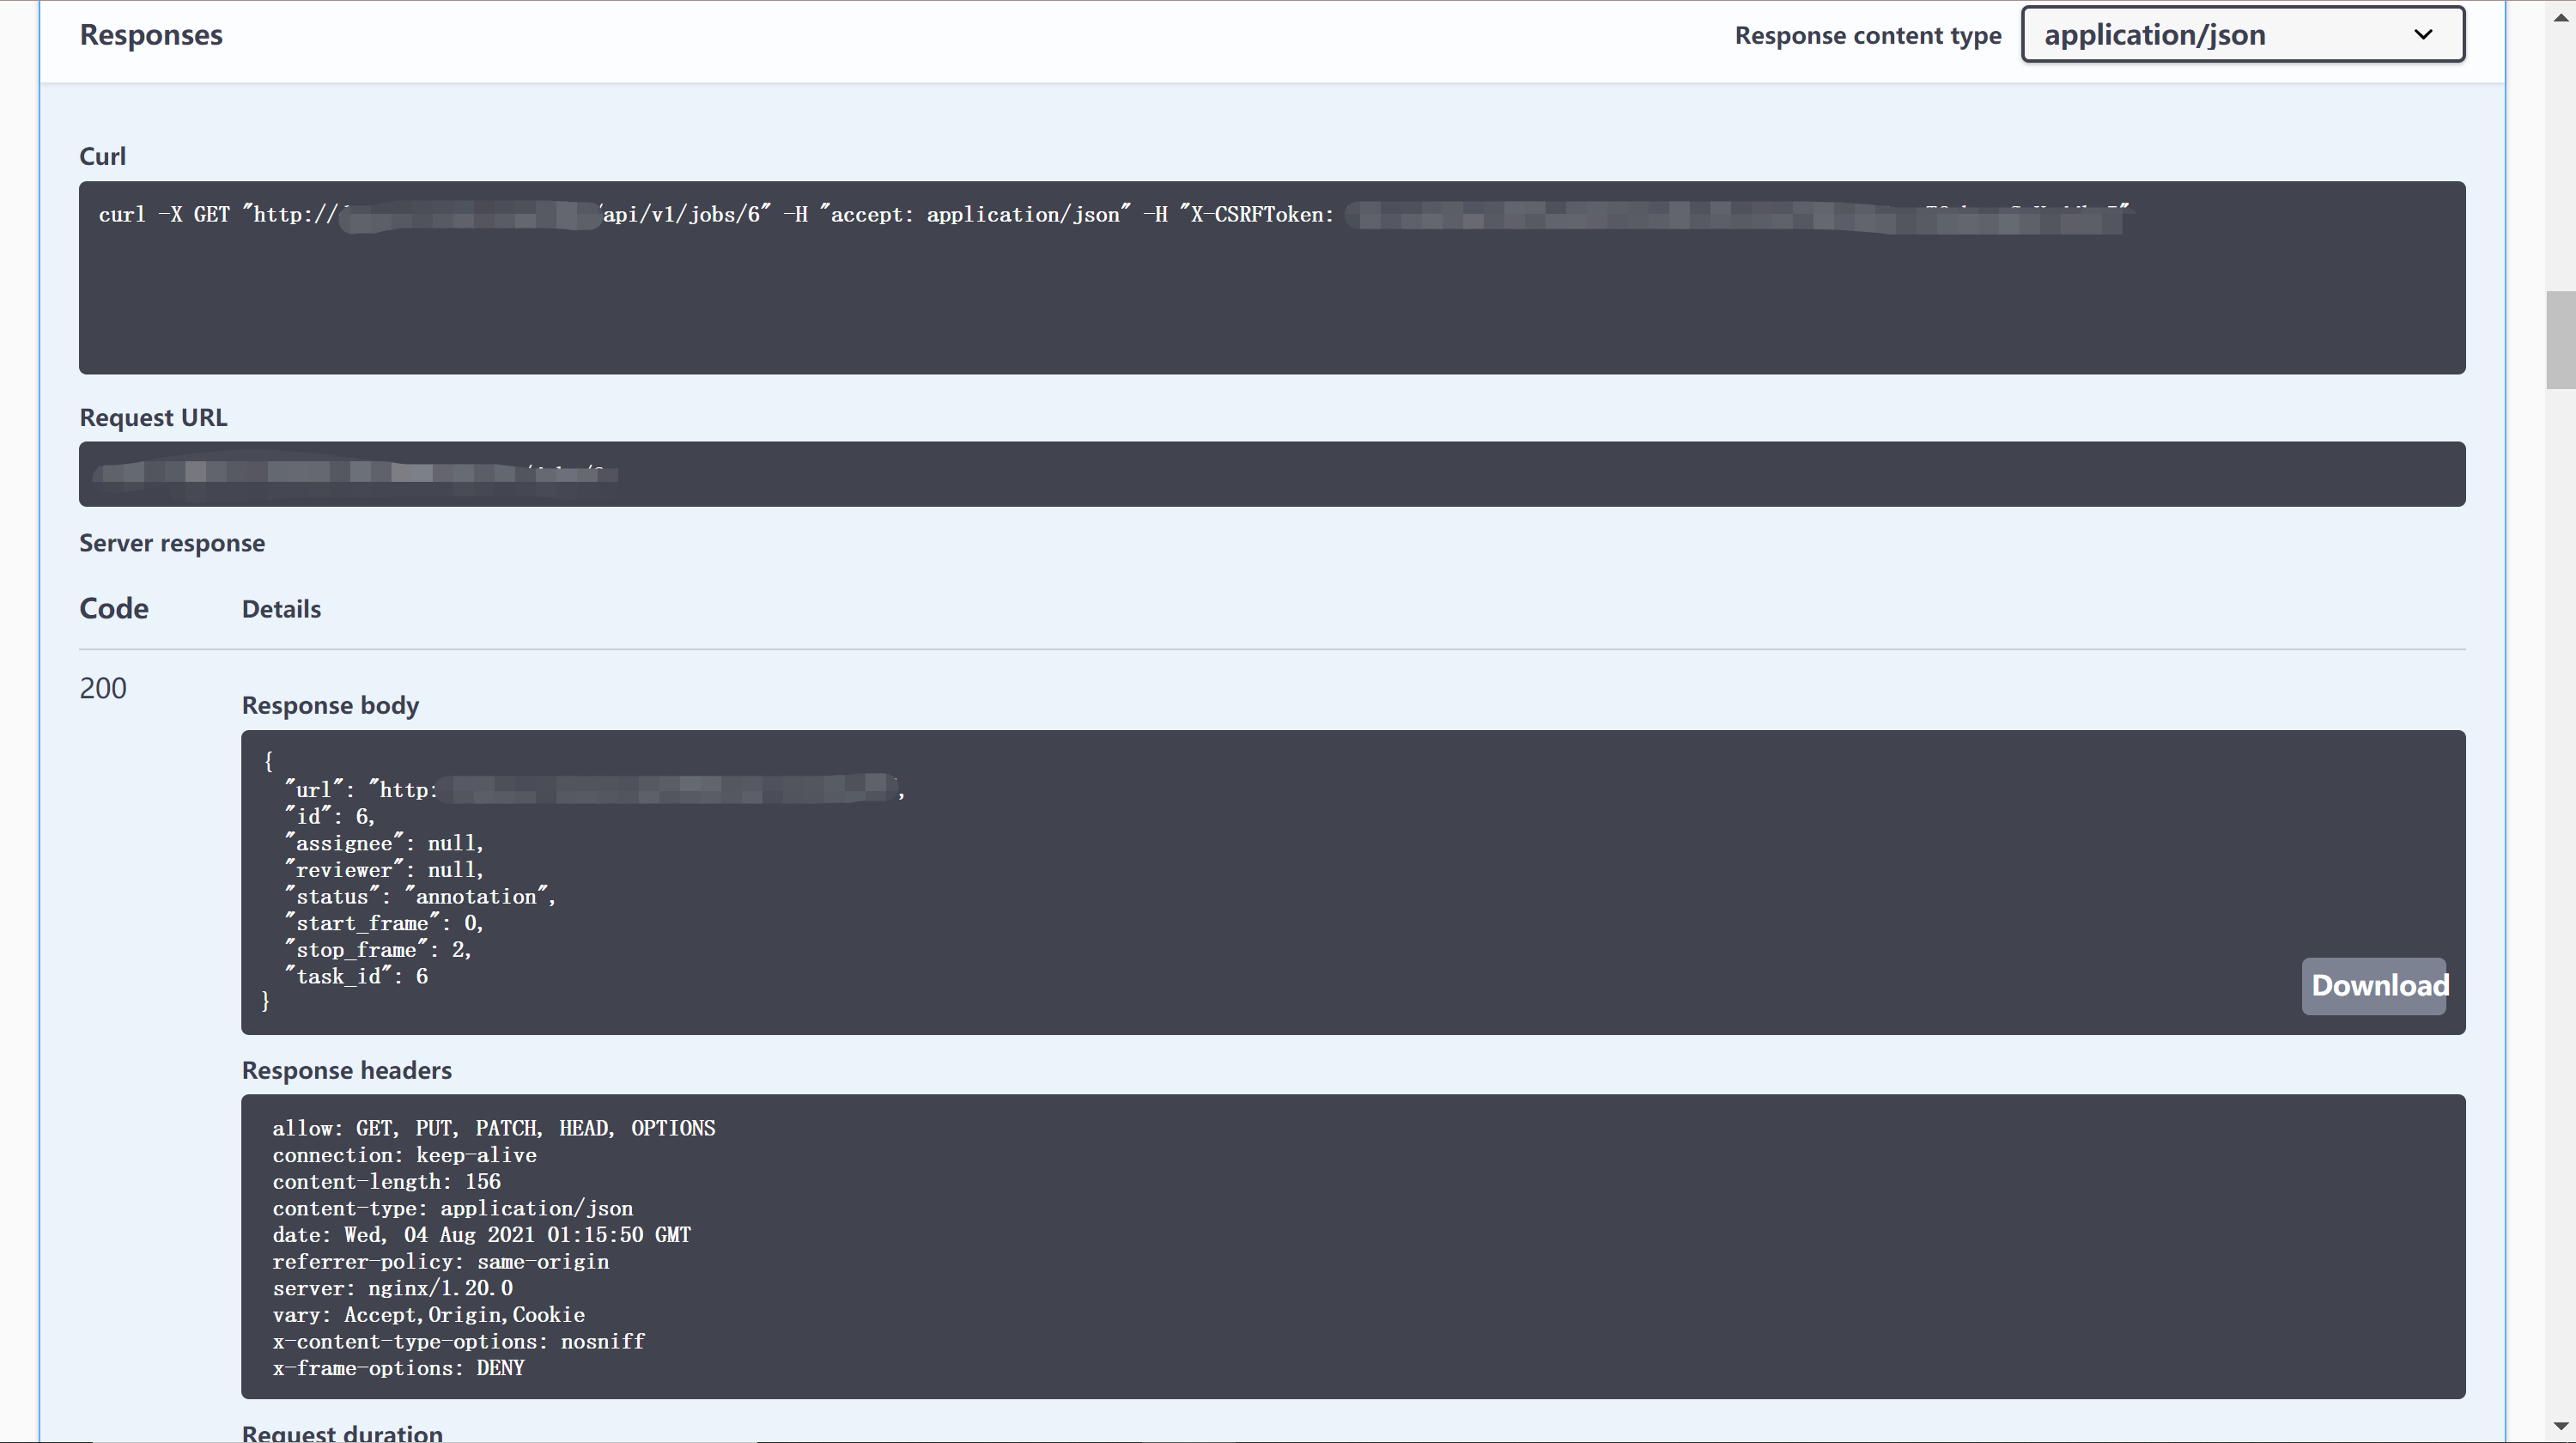Viewport: 2576px width, 1443px height.
Task: Click the Details column header
Action: click(x=281, y=609)
